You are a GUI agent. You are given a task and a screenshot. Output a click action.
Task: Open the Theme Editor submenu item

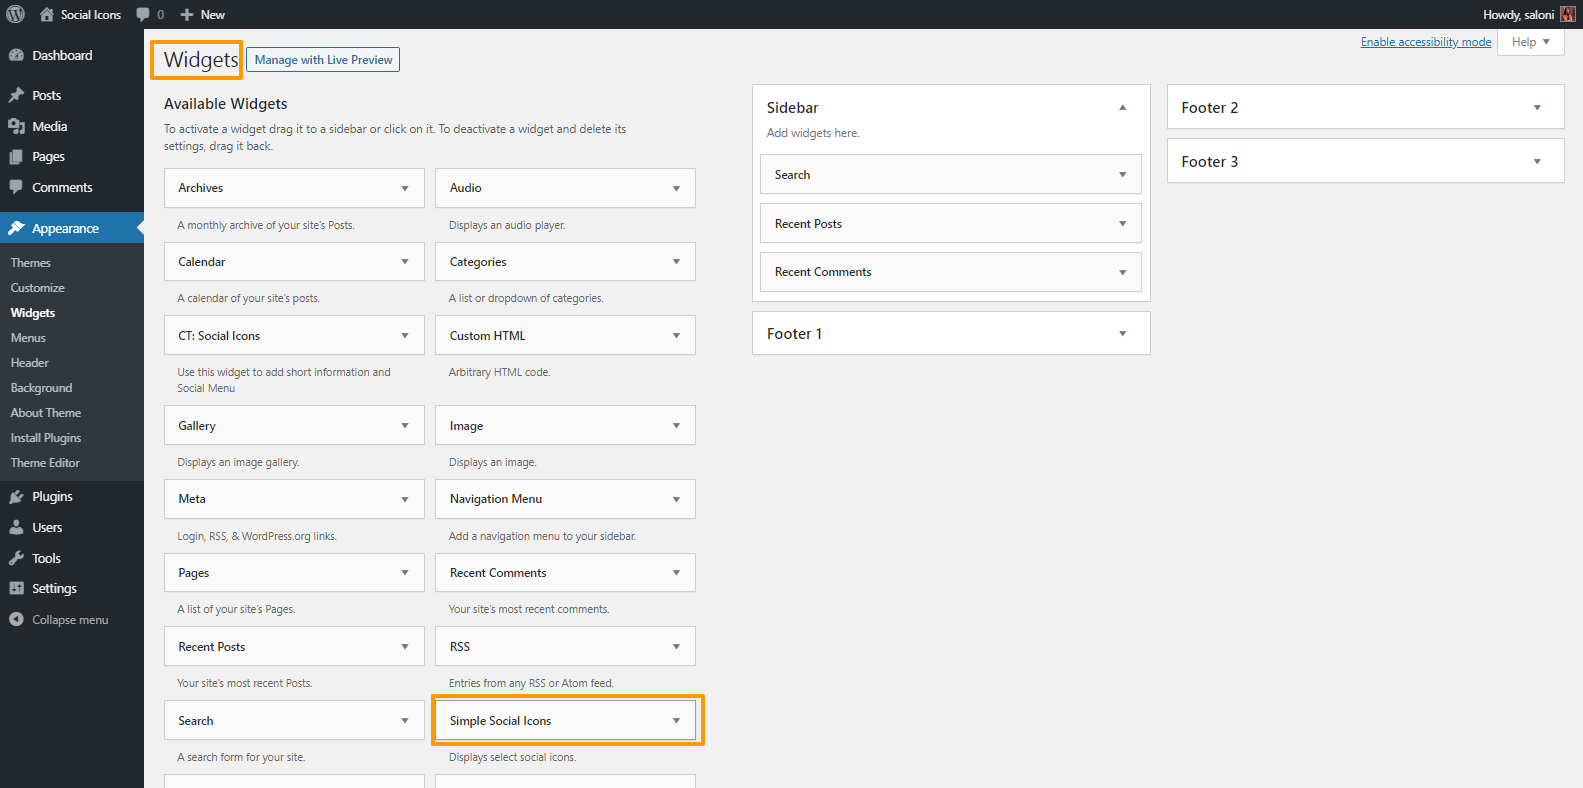[x=45, y=463]
